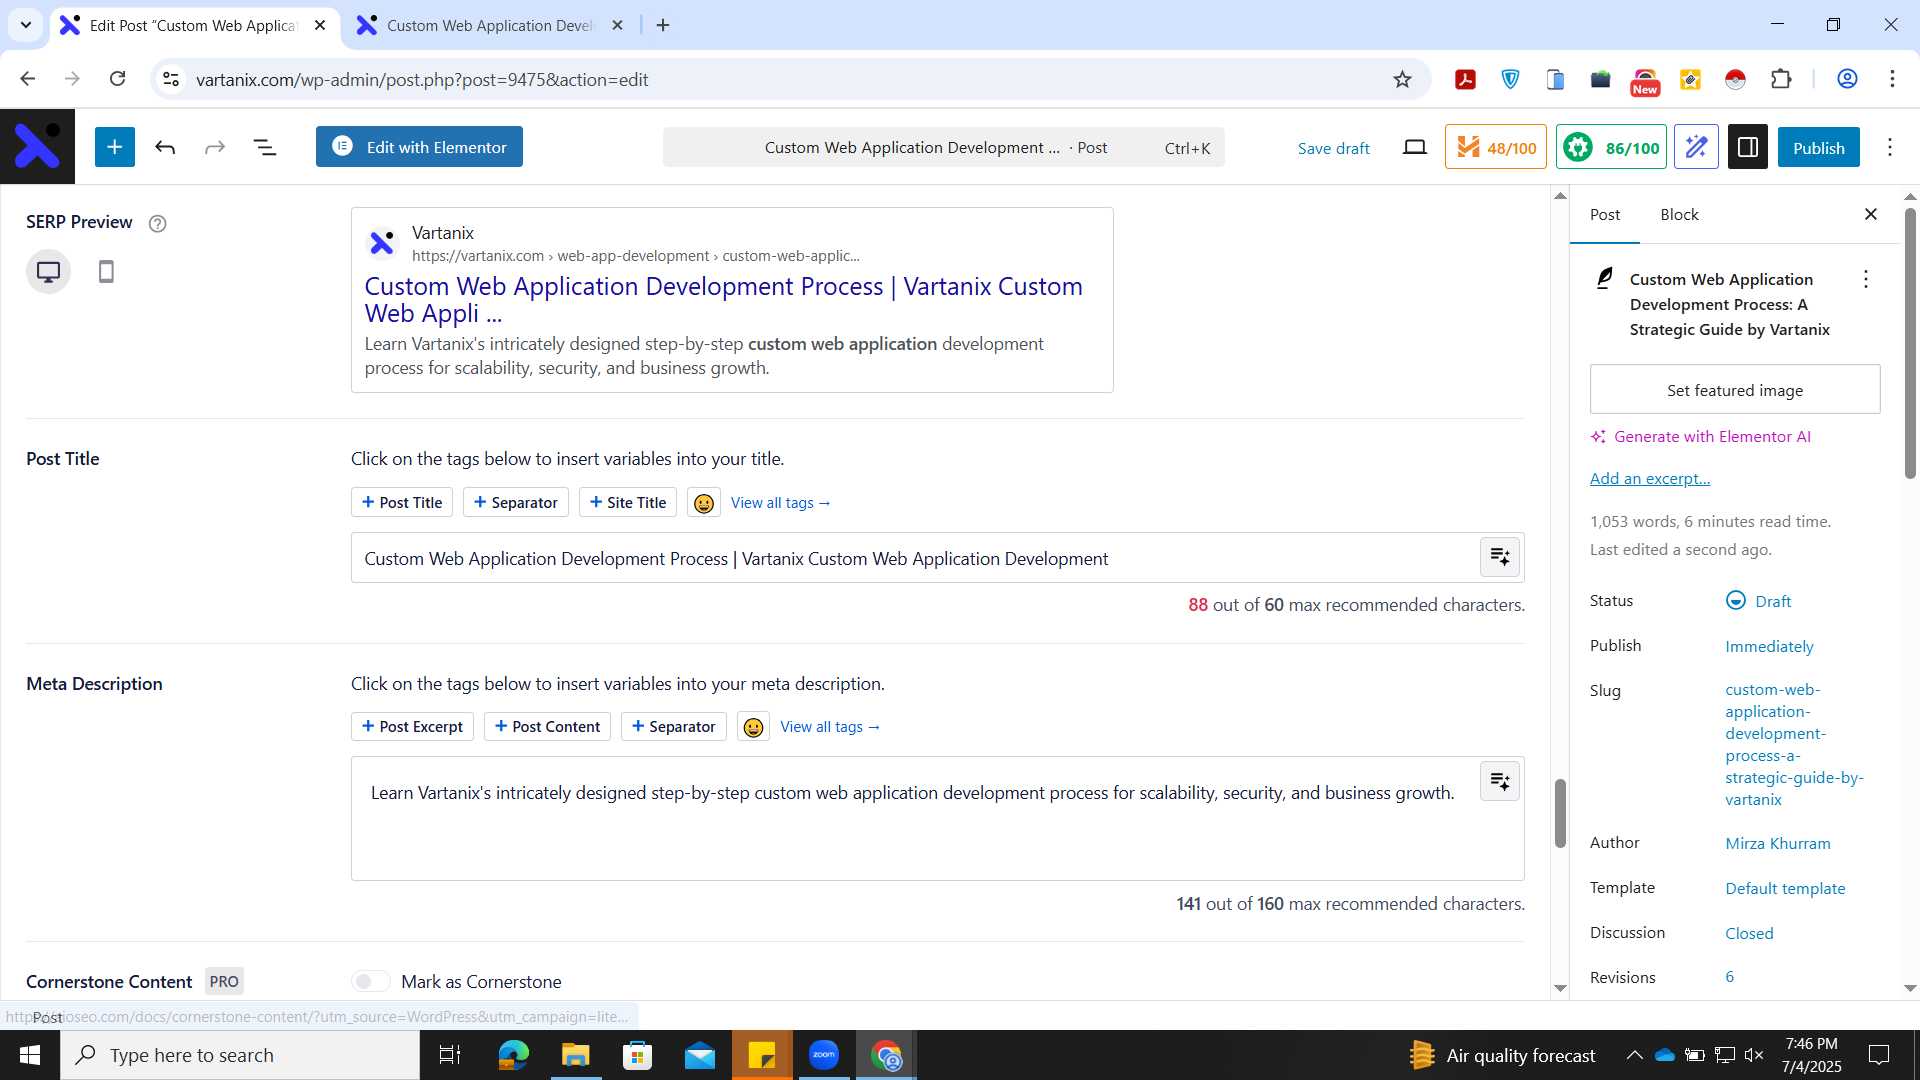Switch to Edit Post browser tab
This screenshot has height=1080, width=1920.
pyautogui.click(x=192, y=26)
